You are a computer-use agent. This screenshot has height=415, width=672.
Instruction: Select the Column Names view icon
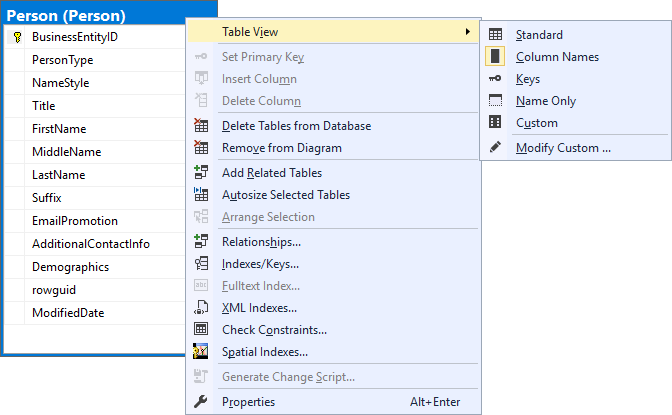[x=495, y=57]
